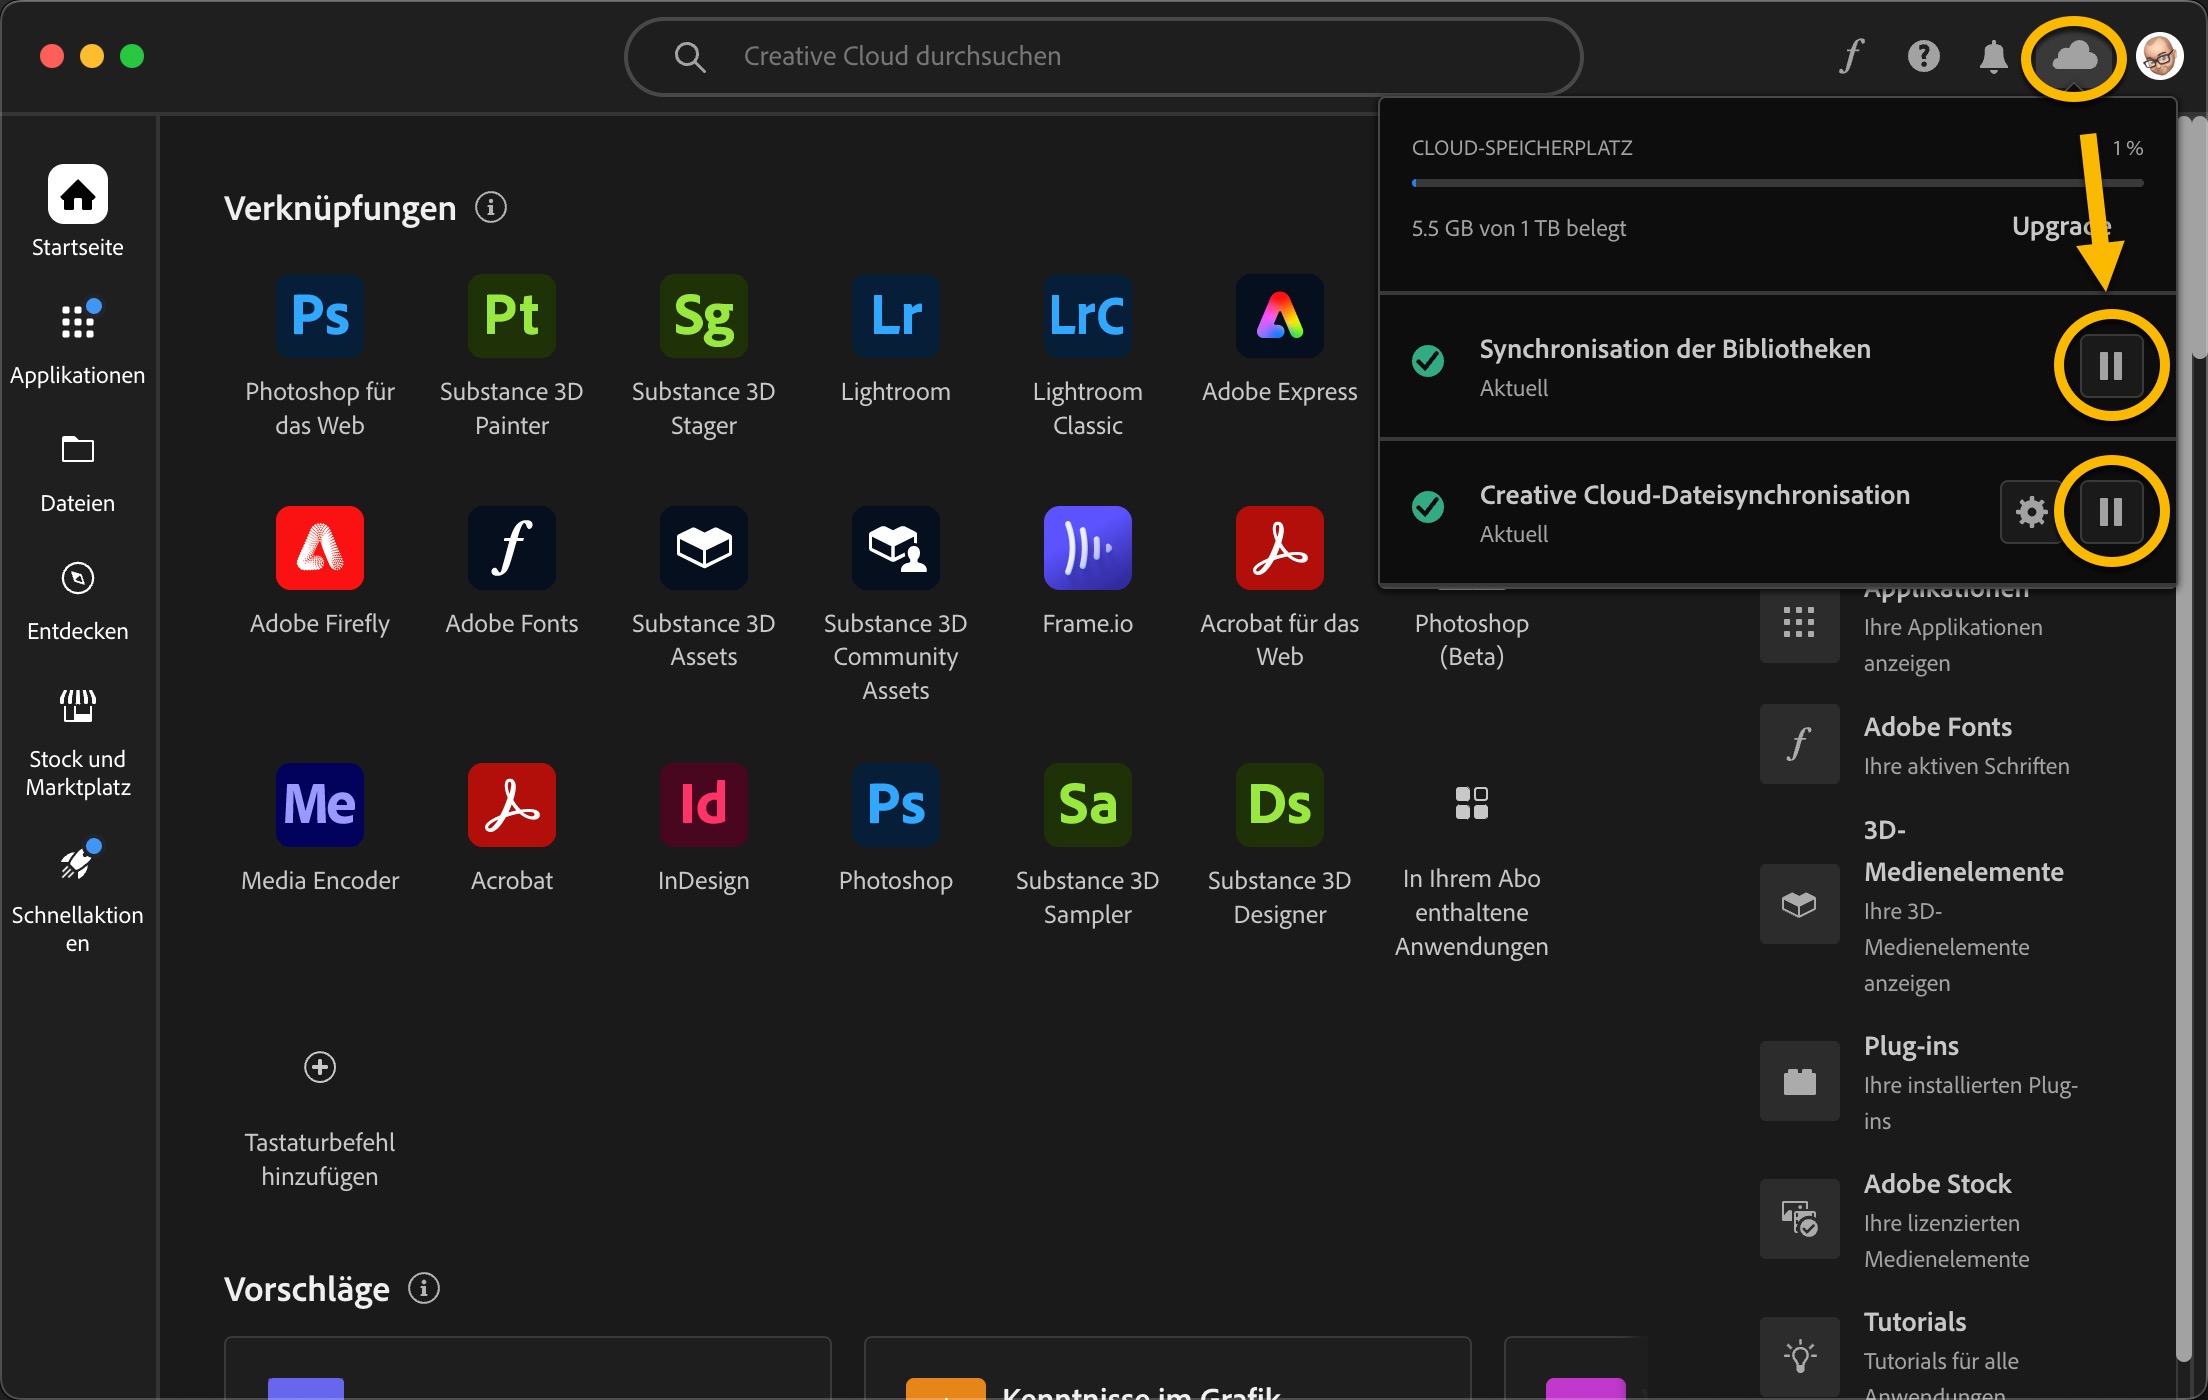Open the cloud sync status icon
Image resolution: width=2208 pixels, height=1400 pixels.
coord(2074,57)
